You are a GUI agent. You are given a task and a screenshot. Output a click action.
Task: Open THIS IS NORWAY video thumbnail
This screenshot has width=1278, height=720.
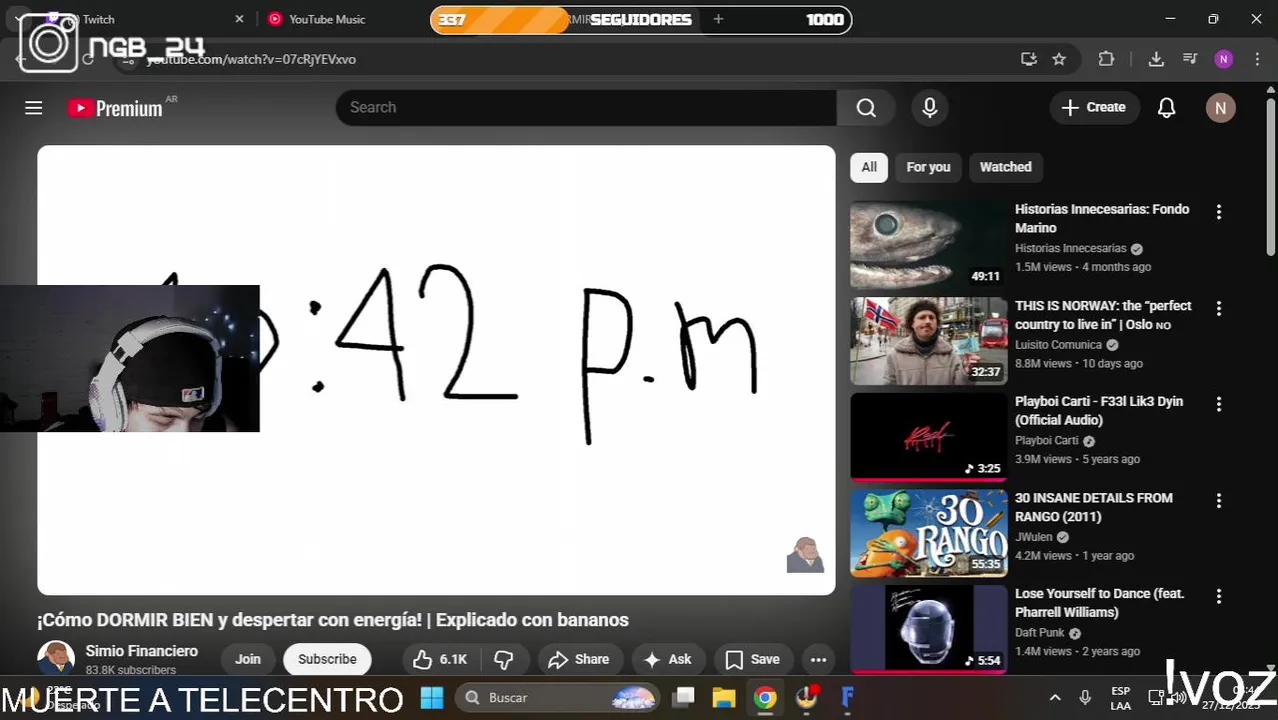(929, 341)
